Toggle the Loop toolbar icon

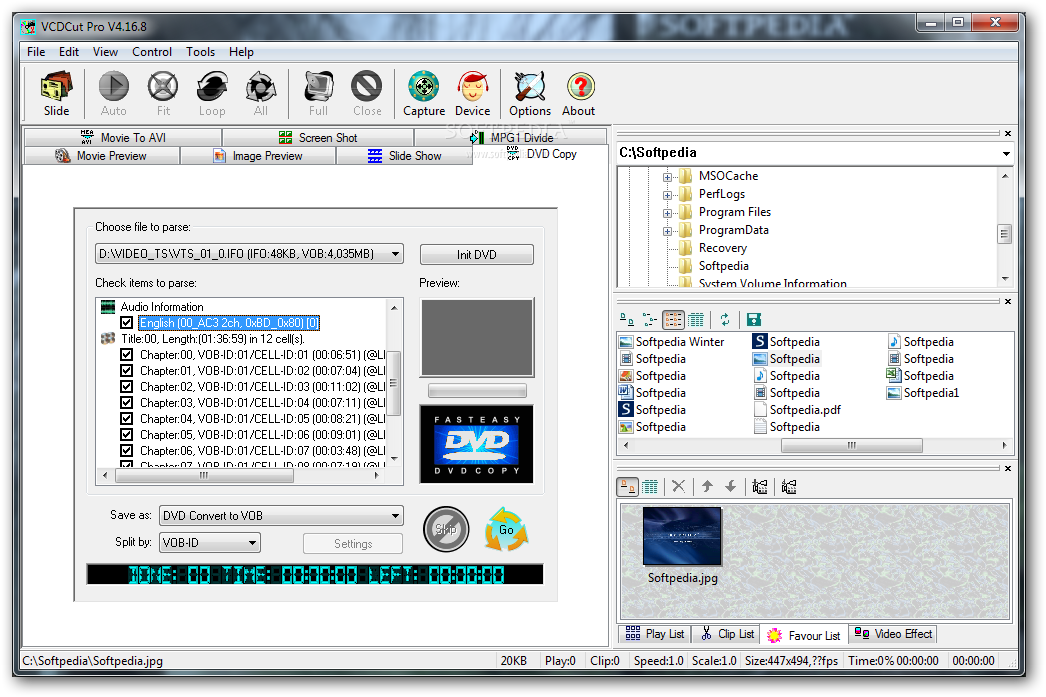[x=212, y=94]
